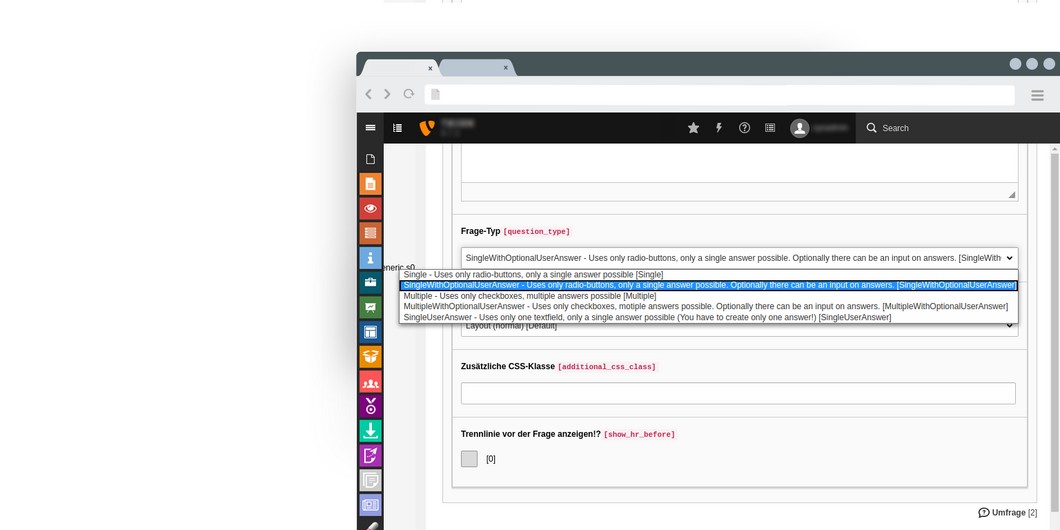Screen dimensions: 1060x530
Task: Open the orange box Extensions module
Action: pyautogui.click(x=370, y=357)
